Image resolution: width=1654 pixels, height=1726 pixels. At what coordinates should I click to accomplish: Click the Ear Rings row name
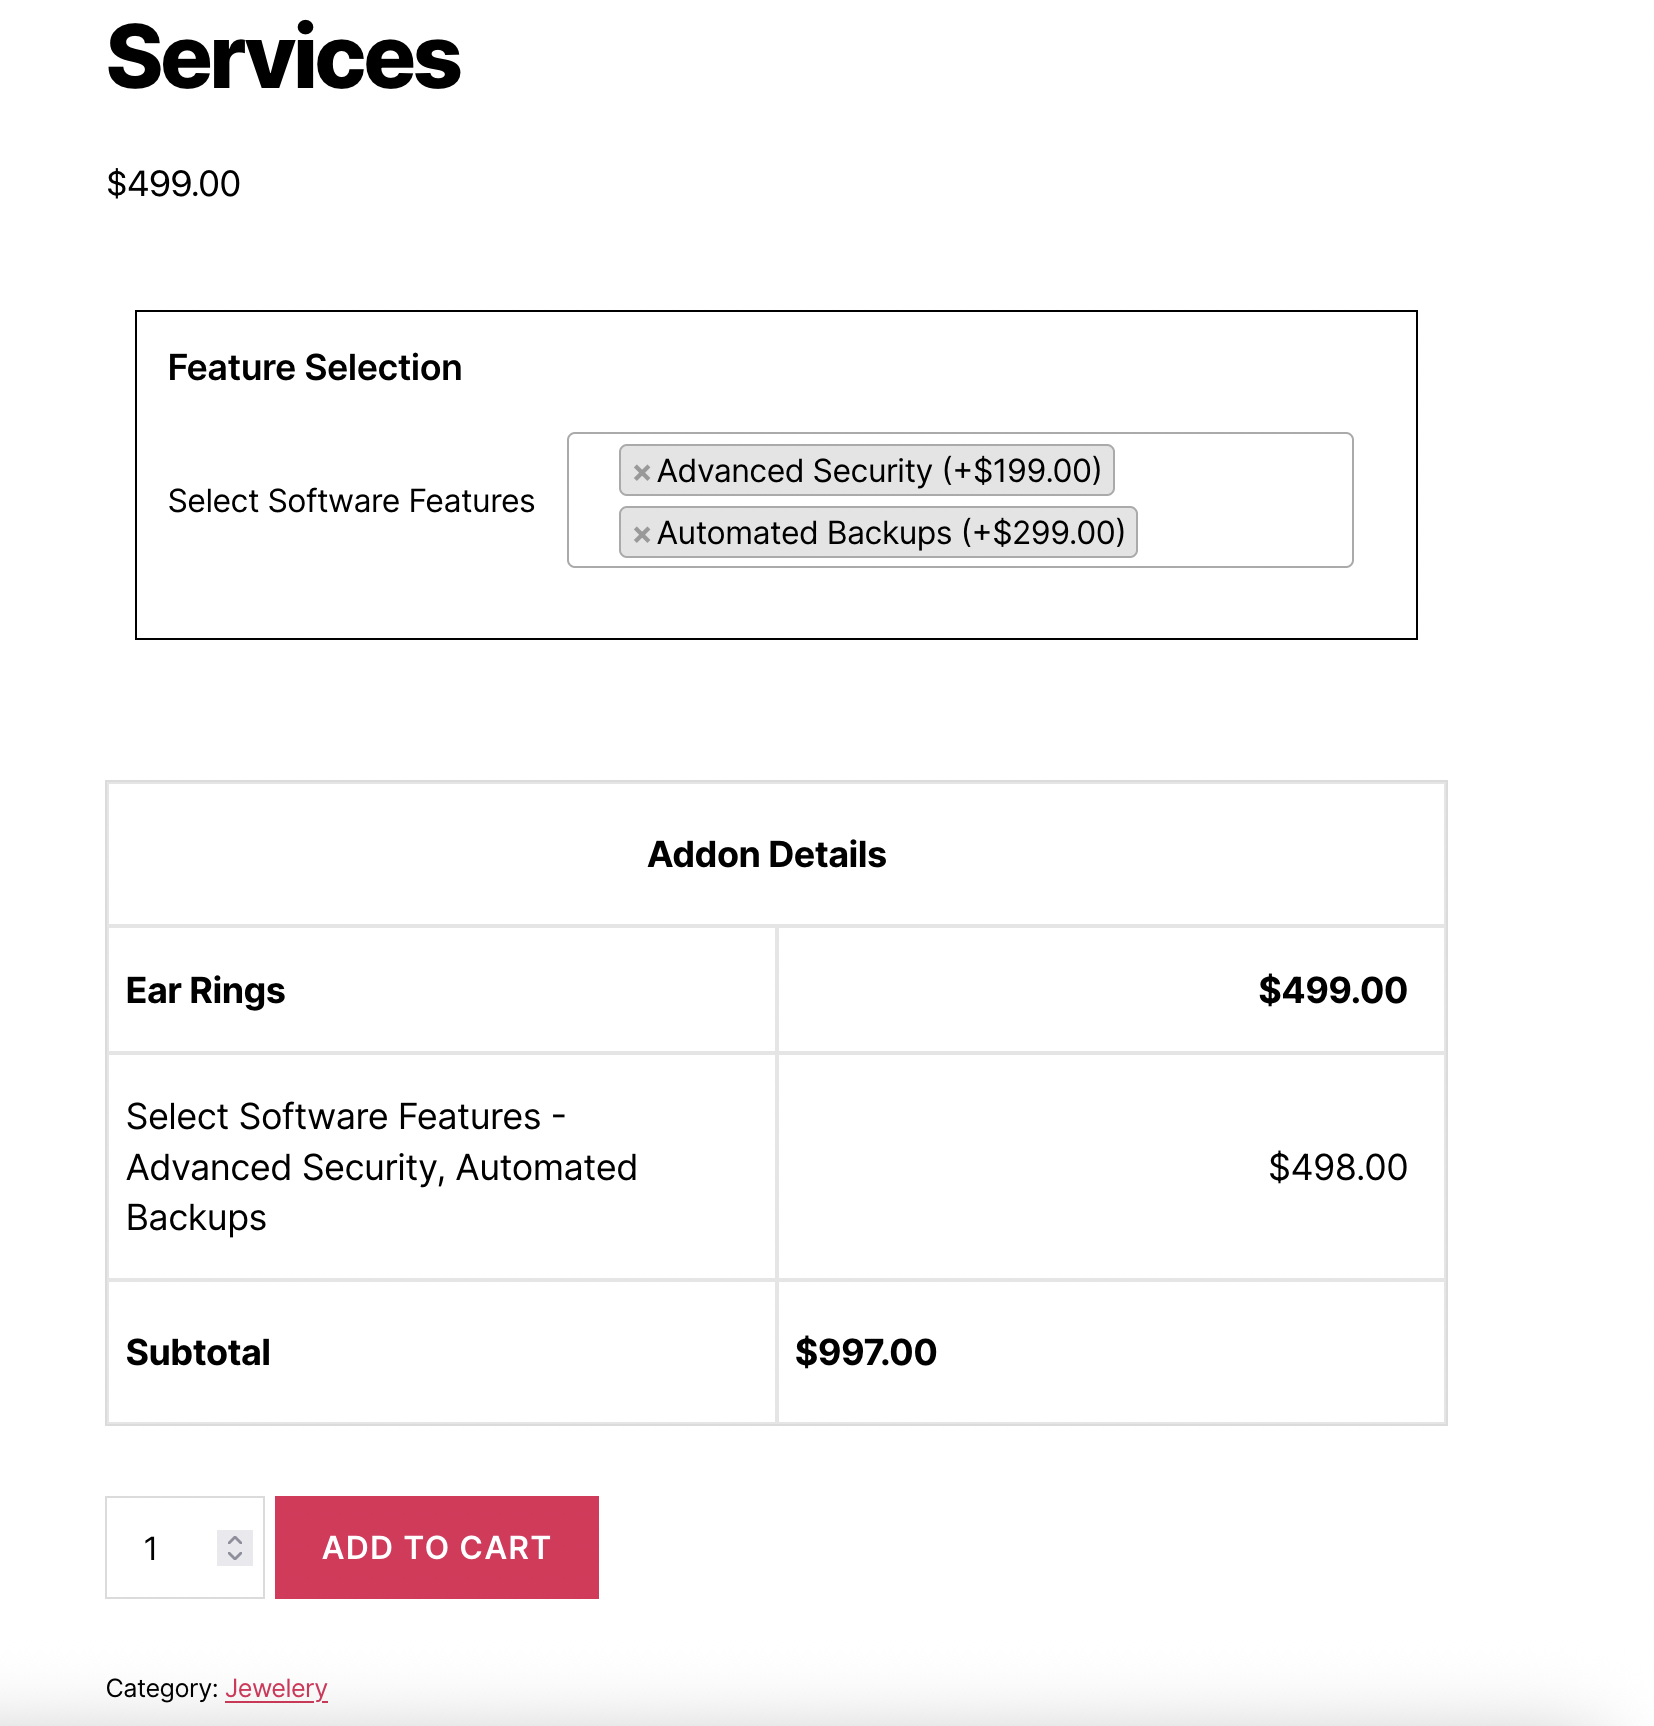pyautogui.click(x=205, y=991)
